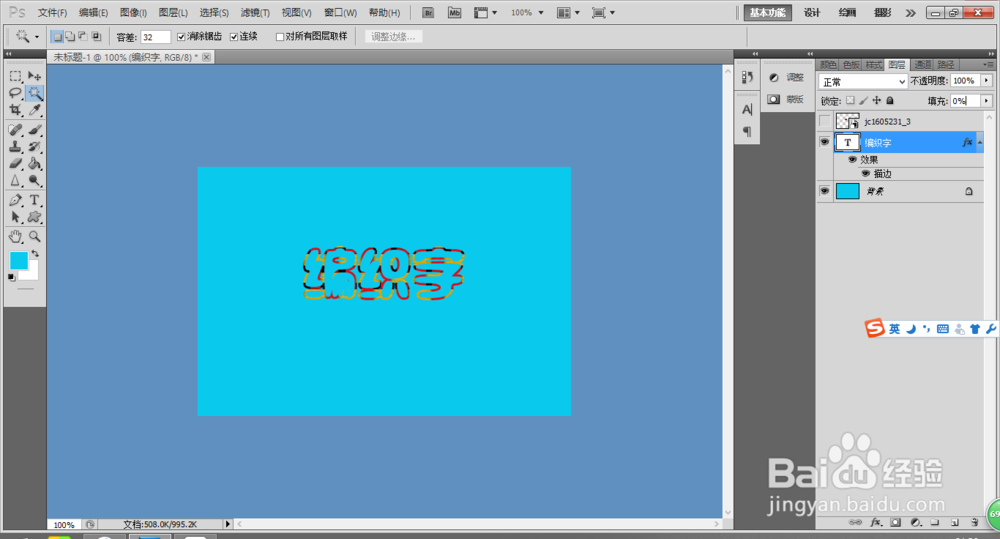Select the Horizontal Type tool
This screenshot has height=539, width=1000.
pos(34,200)
